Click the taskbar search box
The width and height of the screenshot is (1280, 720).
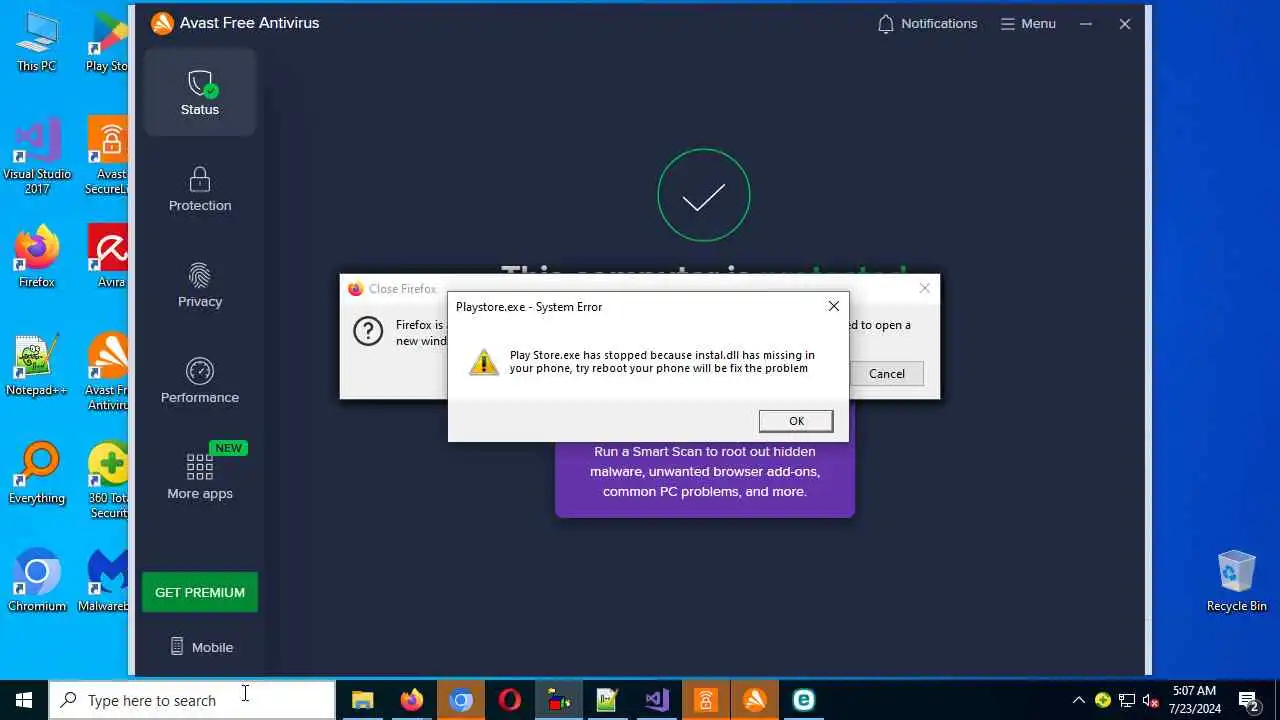click(192, 700)
